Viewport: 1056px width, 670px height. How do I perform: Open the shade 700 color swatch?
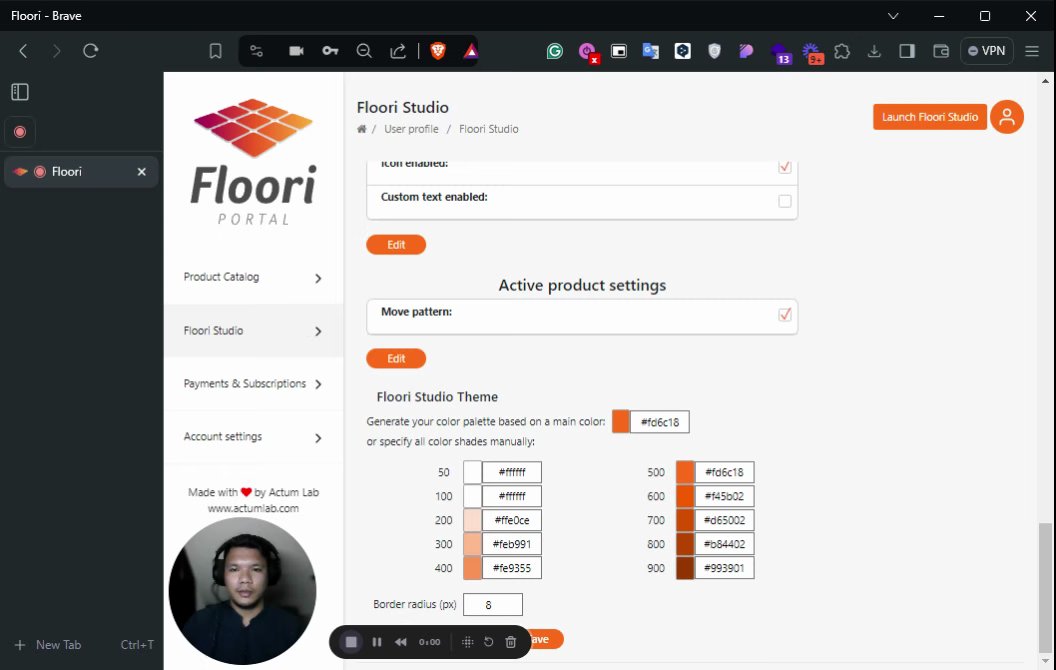685,520
